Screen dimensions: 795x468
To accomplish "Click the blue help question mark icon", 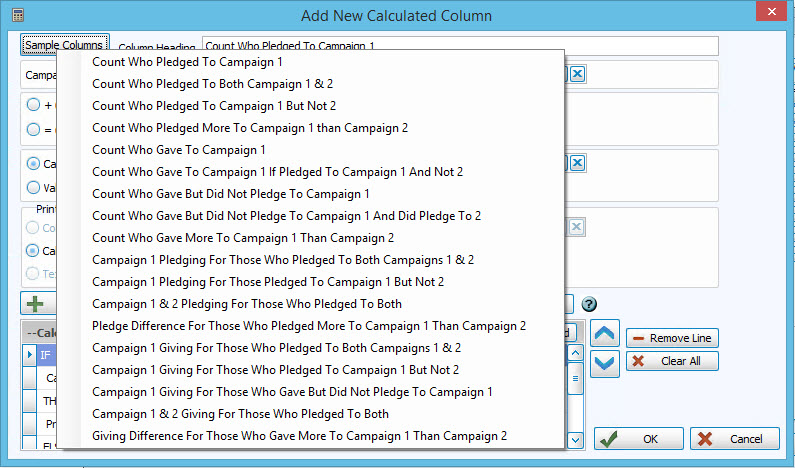I will pyautogui.click(x=589, y=304).
